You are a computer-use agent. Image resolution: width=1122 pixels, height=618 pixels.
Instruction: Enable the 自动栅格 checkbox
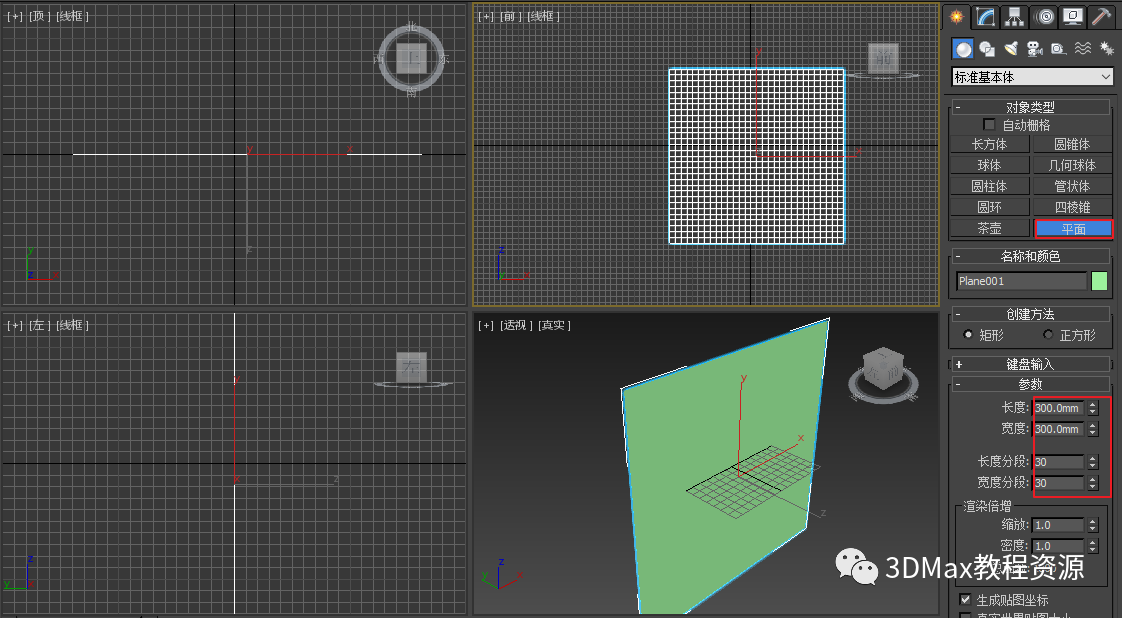coord(989,124)
